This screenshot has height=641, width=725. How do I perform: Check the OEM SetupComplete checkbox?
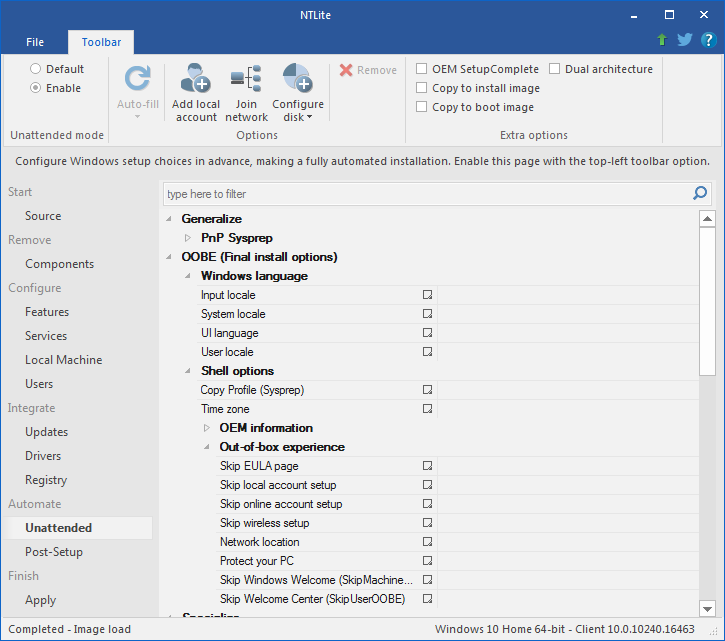tap(421, 69)
